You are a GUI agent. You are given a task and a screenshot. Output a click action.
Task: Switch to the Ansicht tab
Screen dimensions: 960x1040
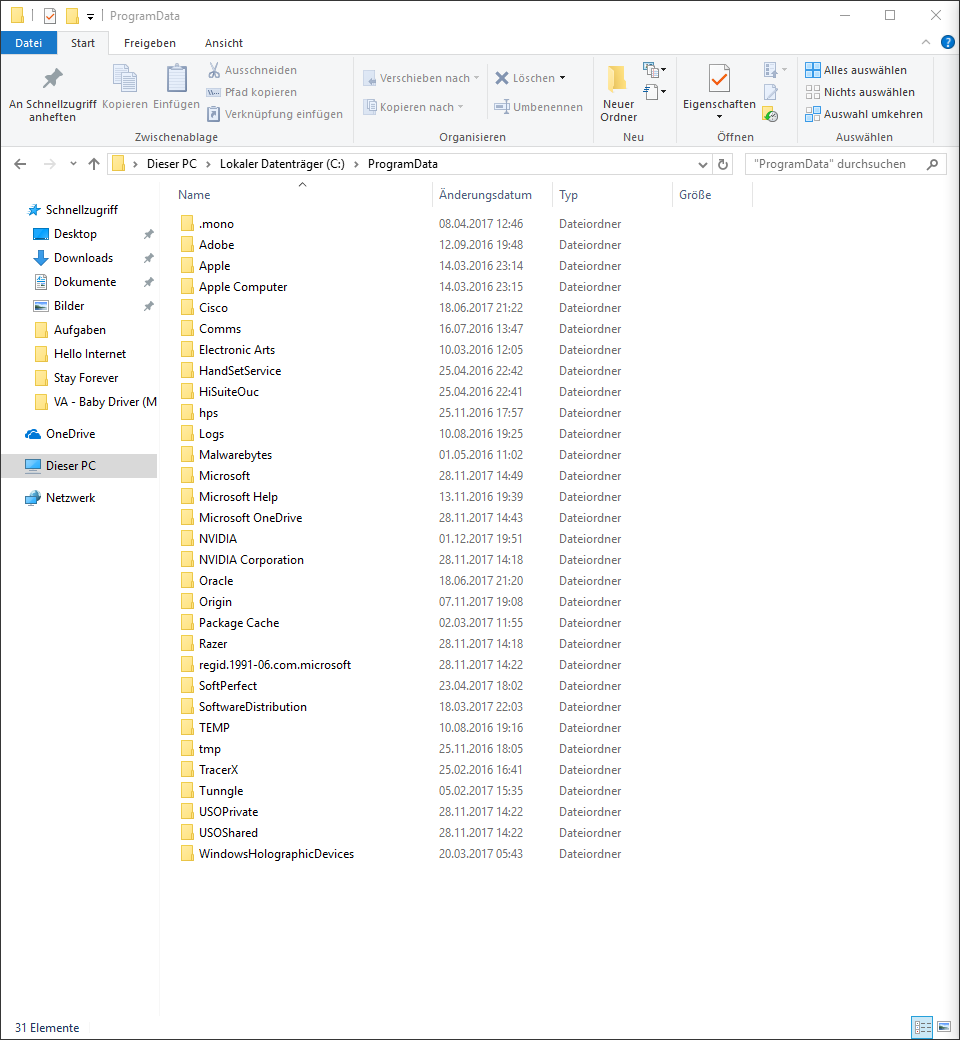point(224,42)
